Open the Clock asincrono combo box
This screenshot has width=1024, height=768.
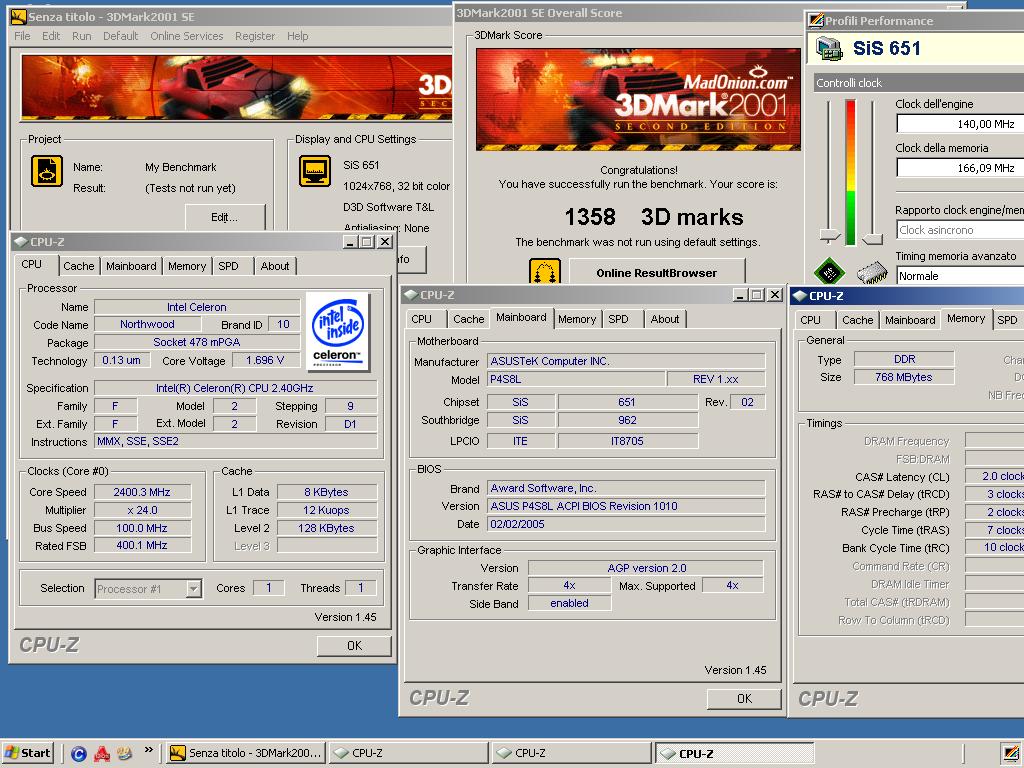point(960,230)
